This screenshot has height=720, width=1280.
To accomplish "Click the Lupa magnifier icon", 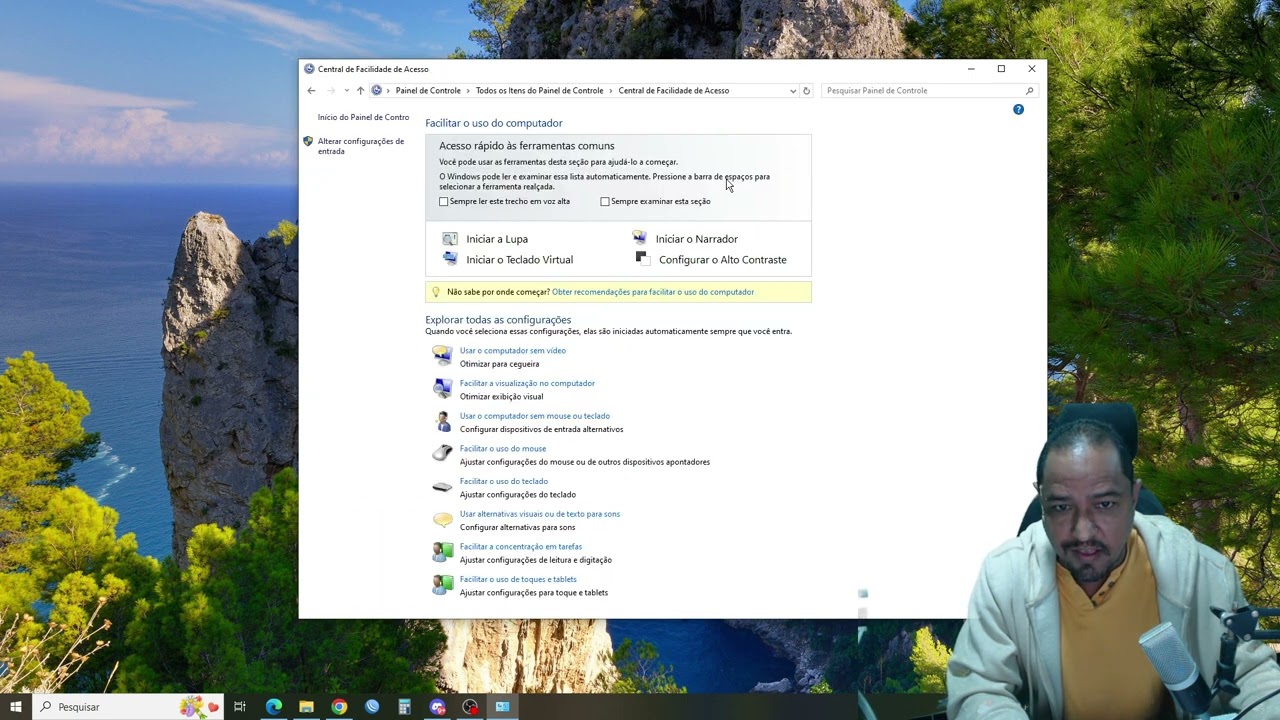I will tap(450, 239).
